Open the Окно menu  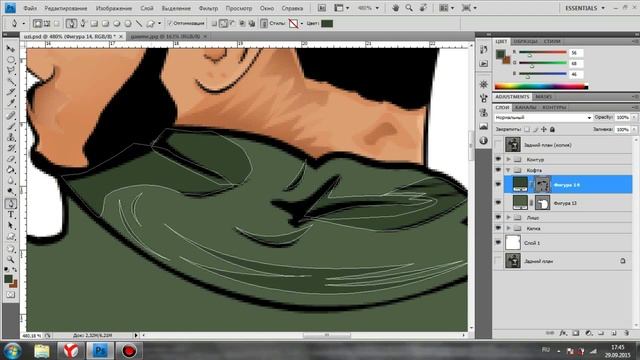(x=267, y=8)
